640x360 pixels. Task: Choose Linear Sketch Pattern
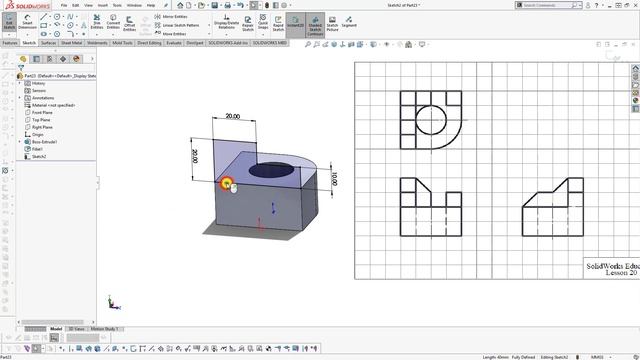click(177, 25)
